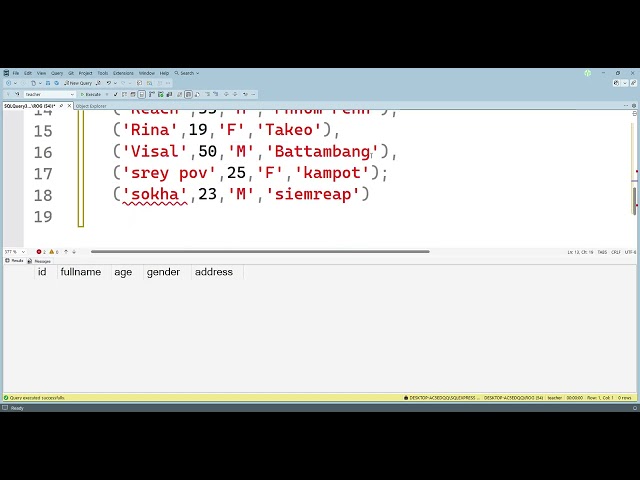Image resolution: width=640 pixels, height=480 pixels.
Task: Click the change connection icon
Action: (x=17, y=94)
